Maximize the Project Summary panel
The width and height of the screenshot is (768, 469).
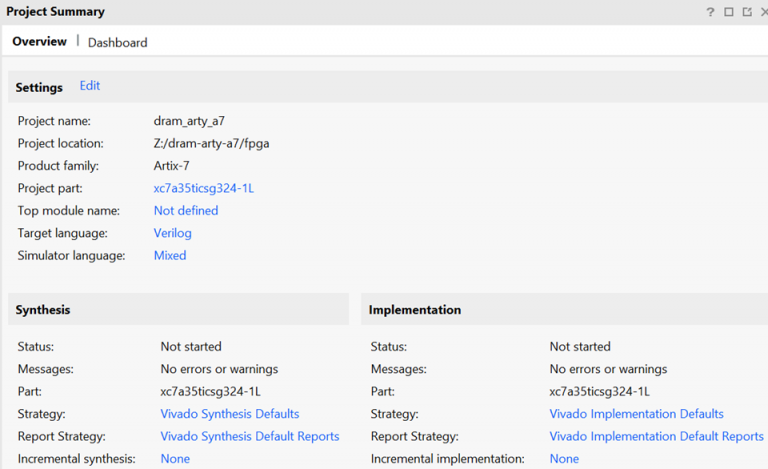click(x=729, y=12)
